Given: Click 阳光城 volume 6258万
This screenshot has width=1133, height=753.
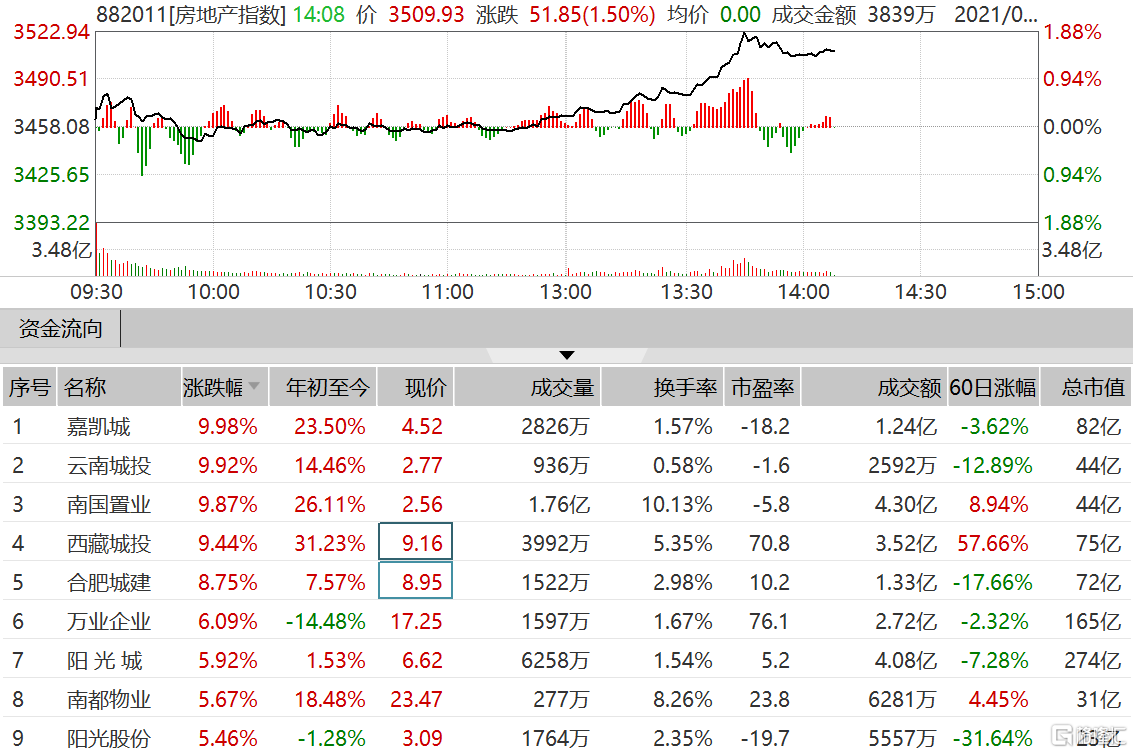Looking at the screenshot, I should (555, 661).
